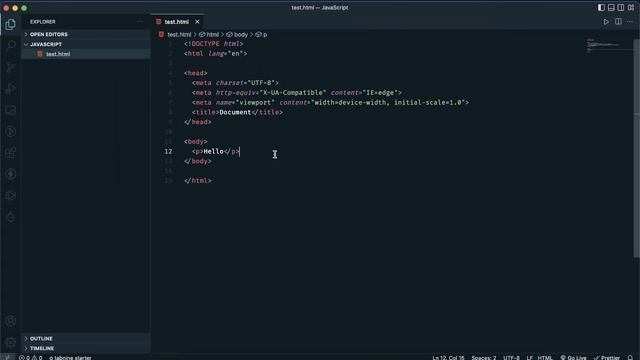Open the Accounts icon in activity bar
The height and width of the screenshot is (360, 640).
click(11, 321)
